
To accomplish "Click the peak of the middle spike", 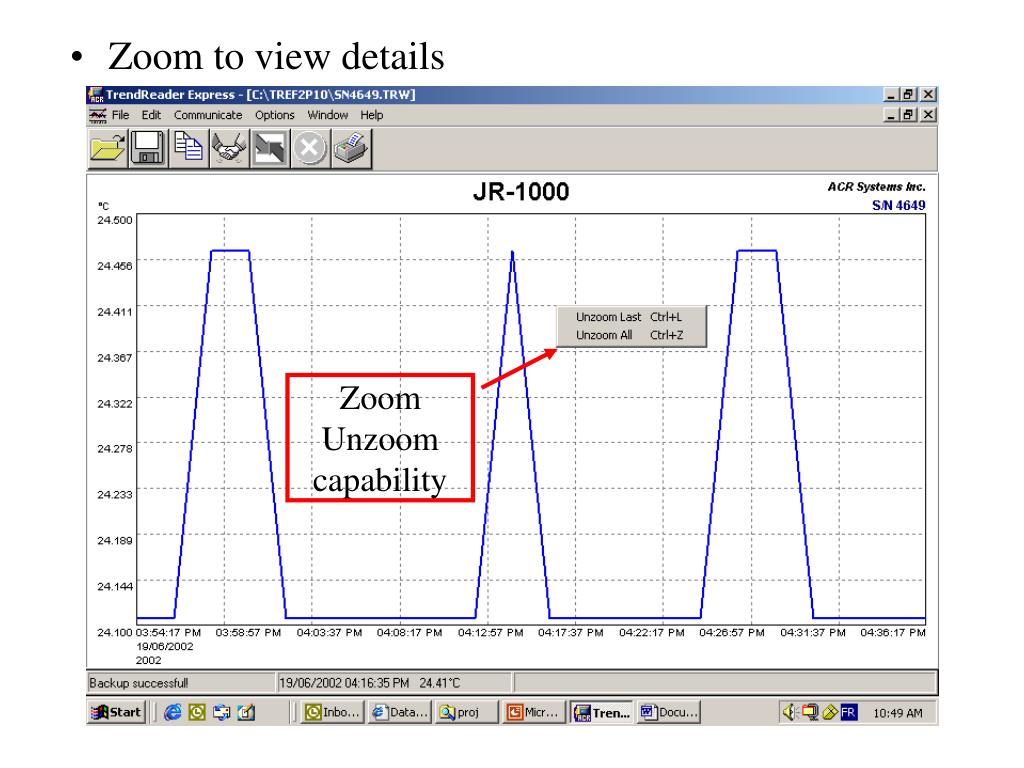I will [513, 251].
